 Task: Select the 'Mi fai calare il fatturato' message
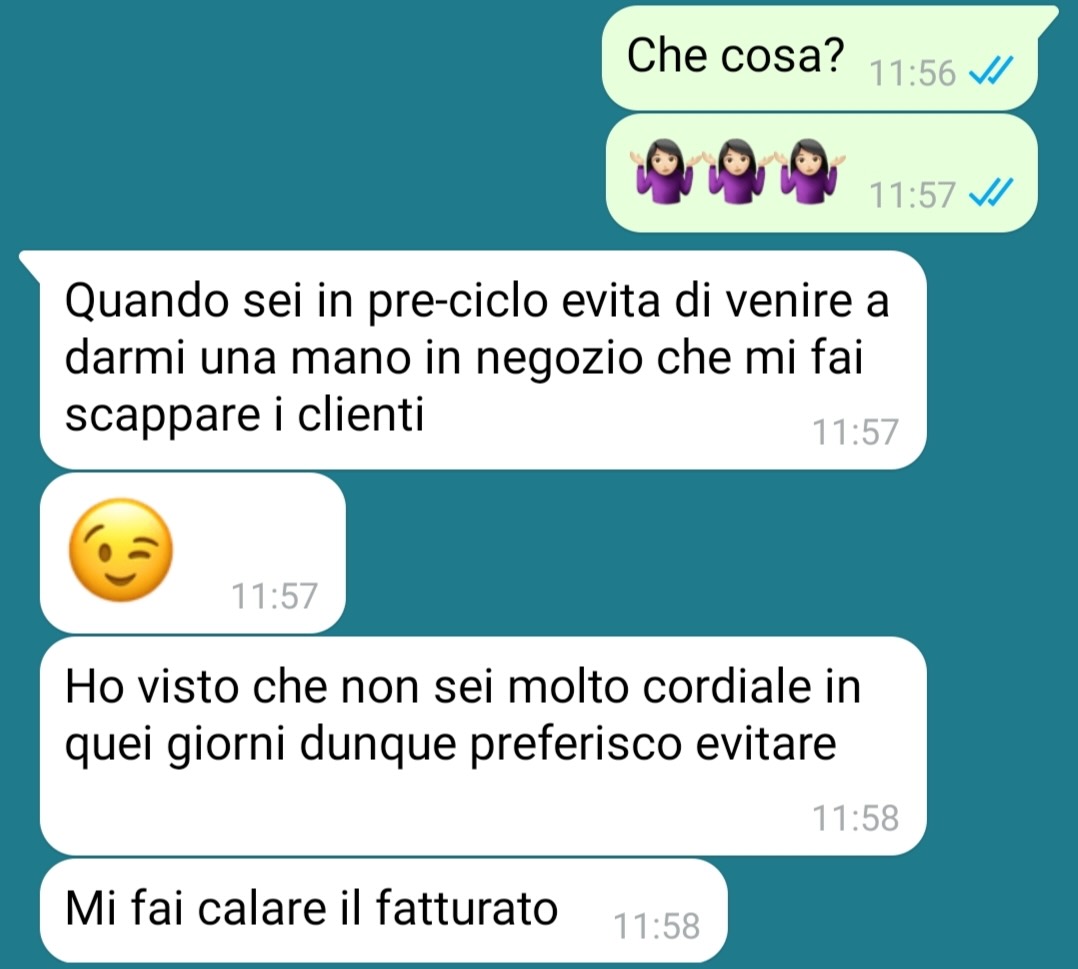pos(384,910)
